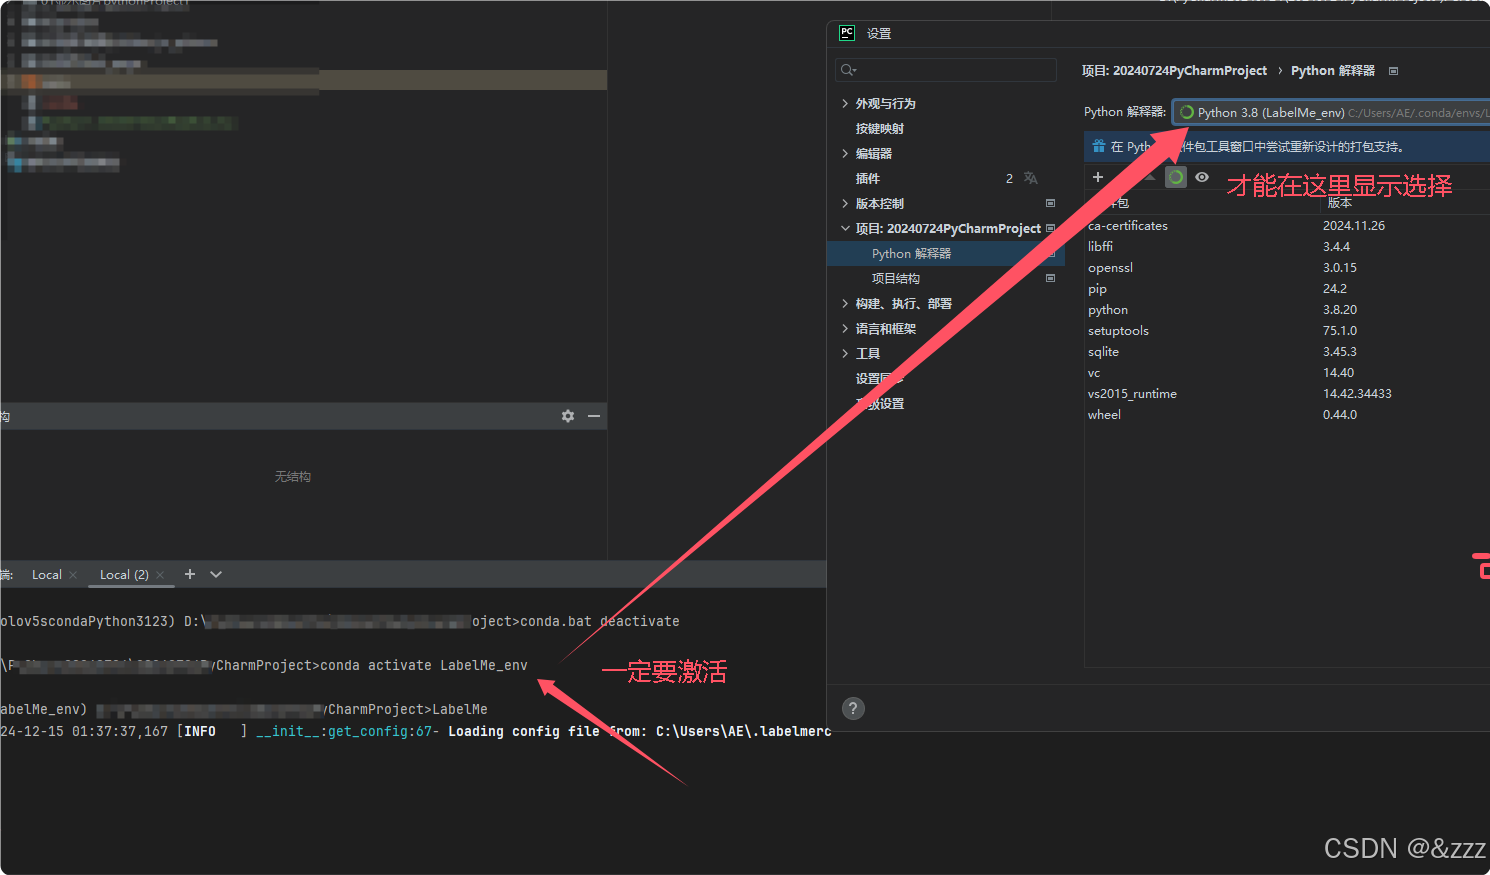The width and height of the screenshot is (1490, 875).
Task: Open the structure panel gear options
Action: click(x=568, y=416)
